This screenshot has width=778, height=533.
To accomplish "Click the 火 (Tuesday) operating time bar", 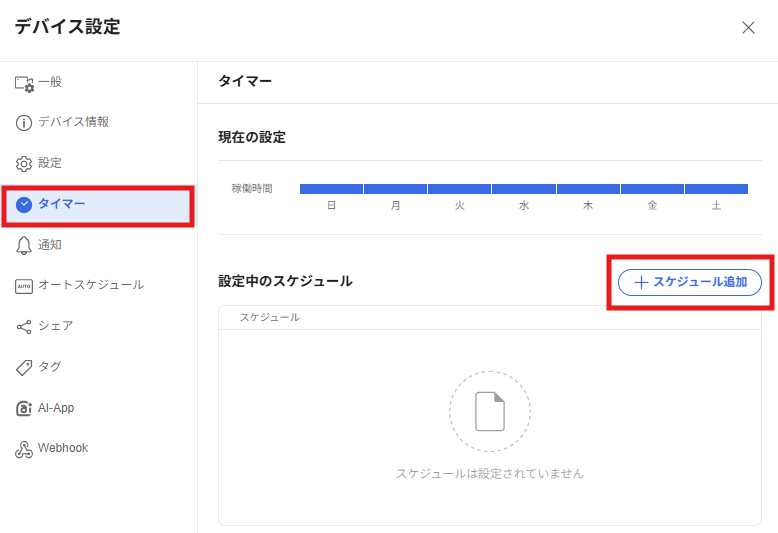I will [x=459, y=189].
